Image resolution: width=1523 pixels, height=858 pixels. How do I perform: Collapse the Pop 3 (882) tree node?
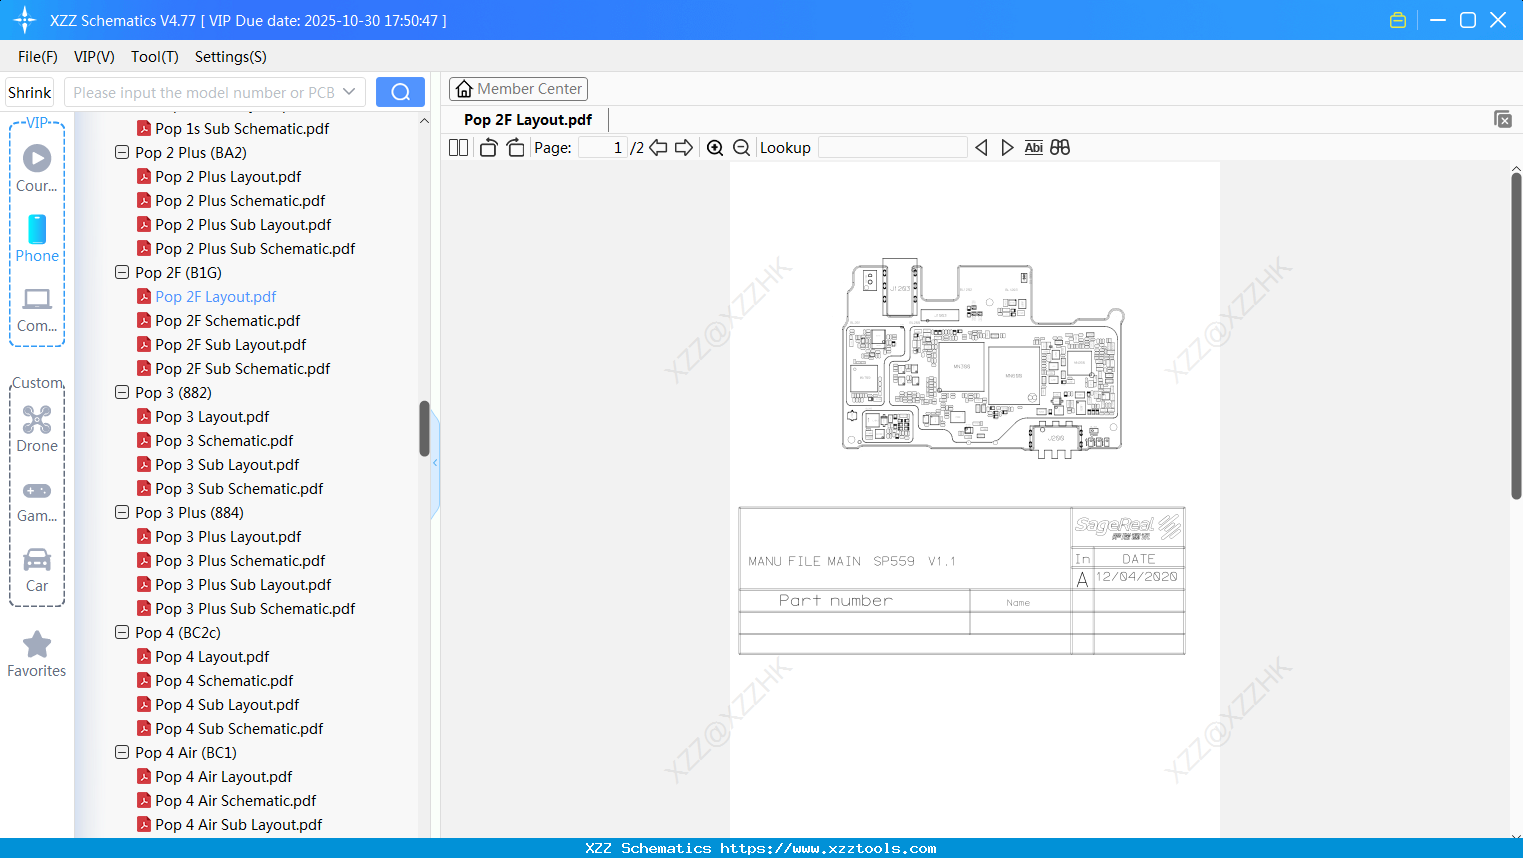121,392
